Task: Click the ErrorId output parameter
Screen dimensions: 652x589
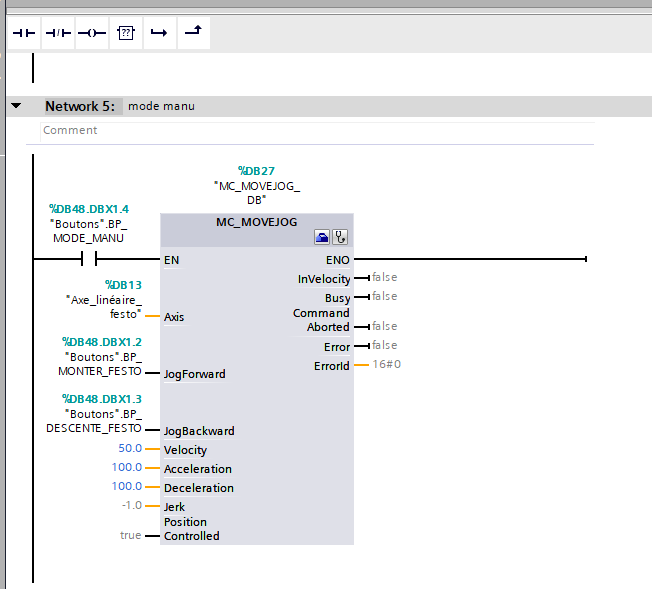Action: 331,366
